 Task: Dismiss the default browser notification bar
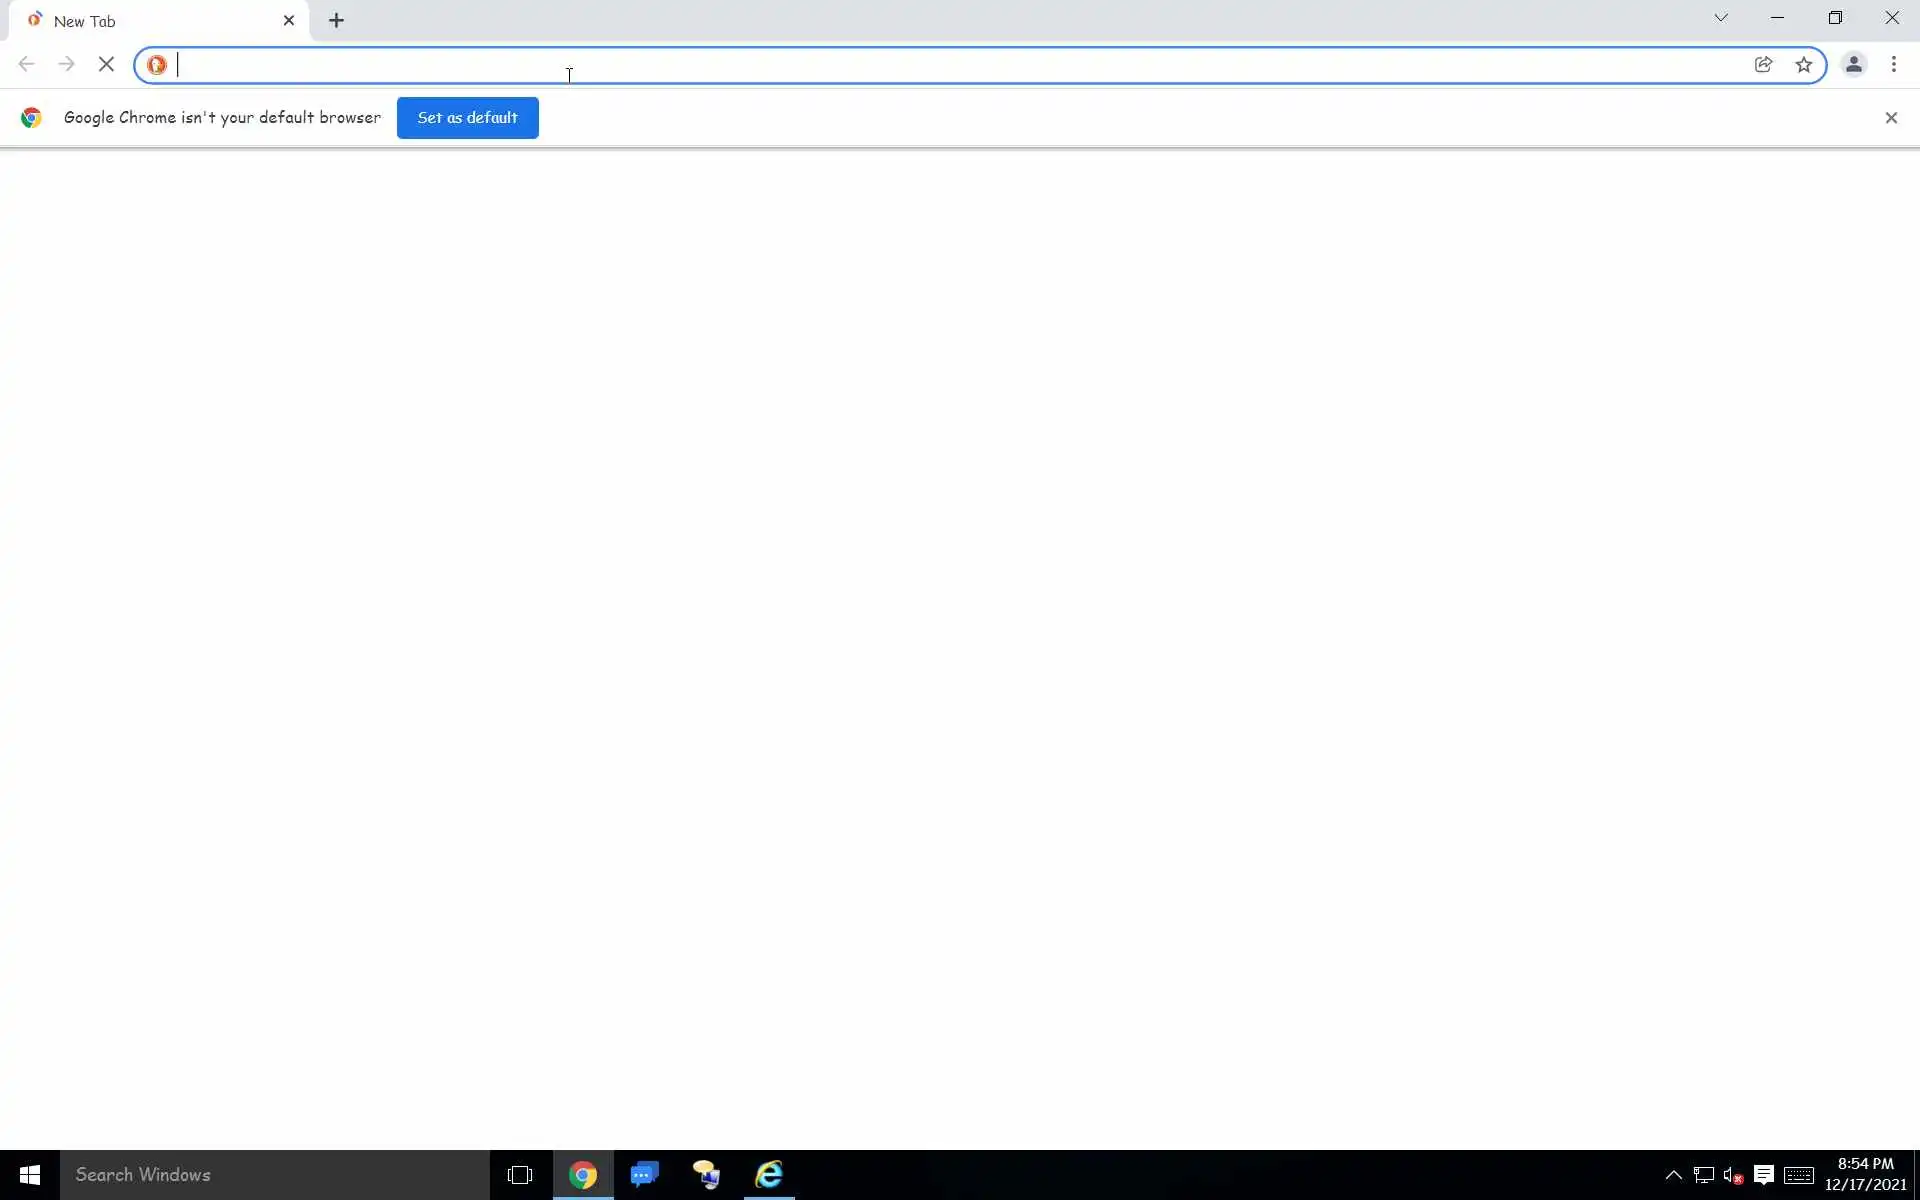1890,118
